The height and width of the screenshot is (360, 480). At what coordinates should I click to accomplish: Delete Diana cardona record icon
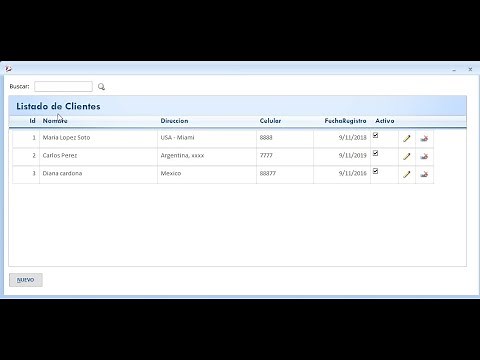[424, 174]
